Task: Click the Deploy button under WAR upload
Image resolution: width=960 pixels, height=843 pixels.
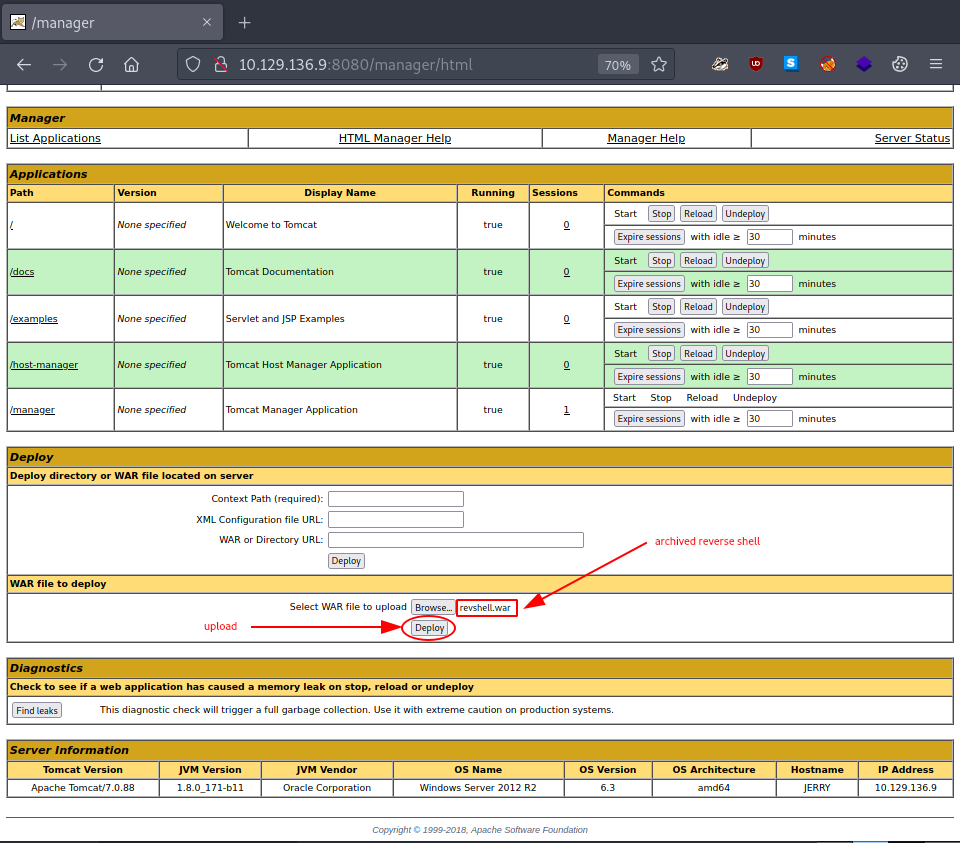Action: click(429, 627)
